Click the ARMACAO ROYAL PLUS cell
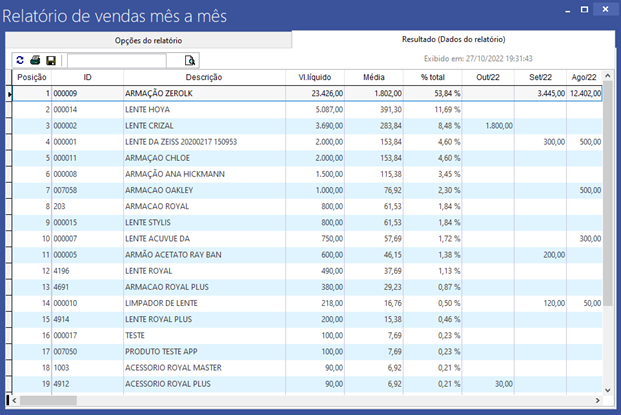This screenshot has width=621, height=415. [x=204, y=287]
